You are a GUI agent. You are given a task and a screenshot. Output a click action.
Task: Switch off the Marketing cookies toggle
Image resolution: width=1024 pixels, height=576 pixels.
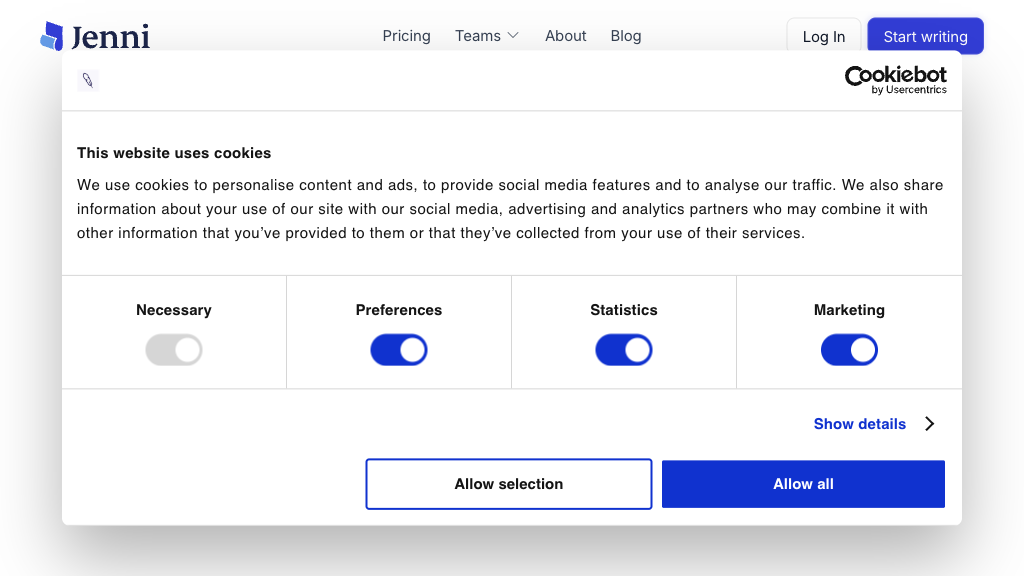click(849, 350)
